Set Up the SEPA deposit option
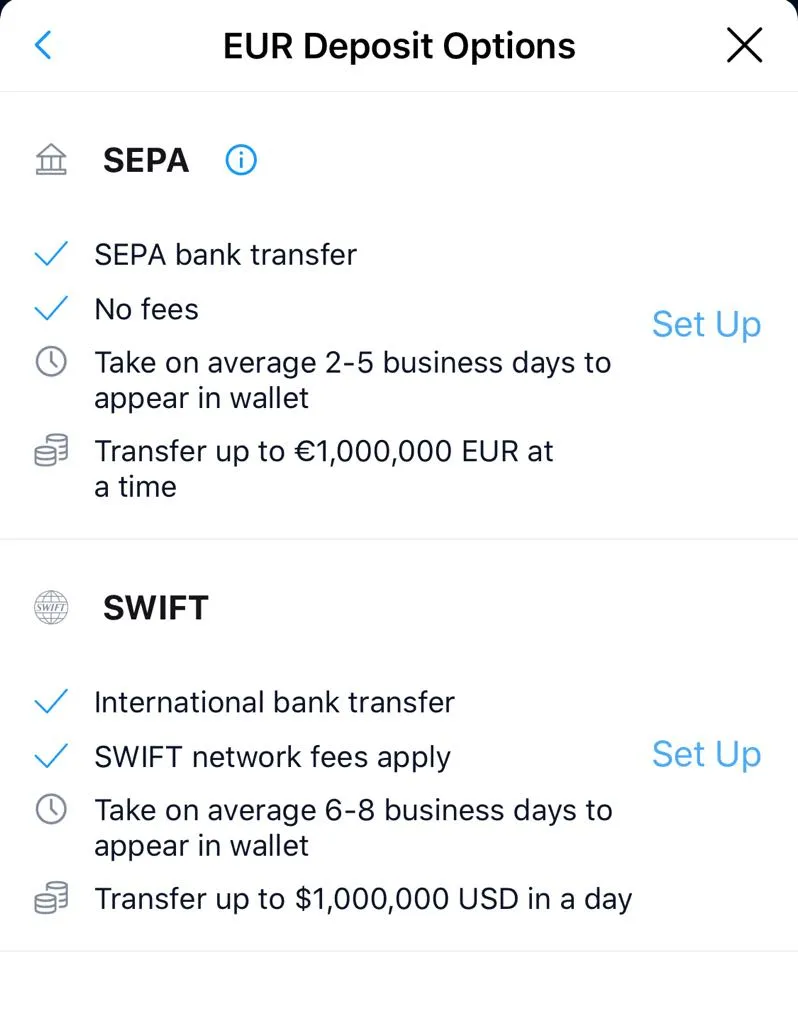The height and width of the screenshot is (1024, 798). pyautogui.click(x=706, y=324)
